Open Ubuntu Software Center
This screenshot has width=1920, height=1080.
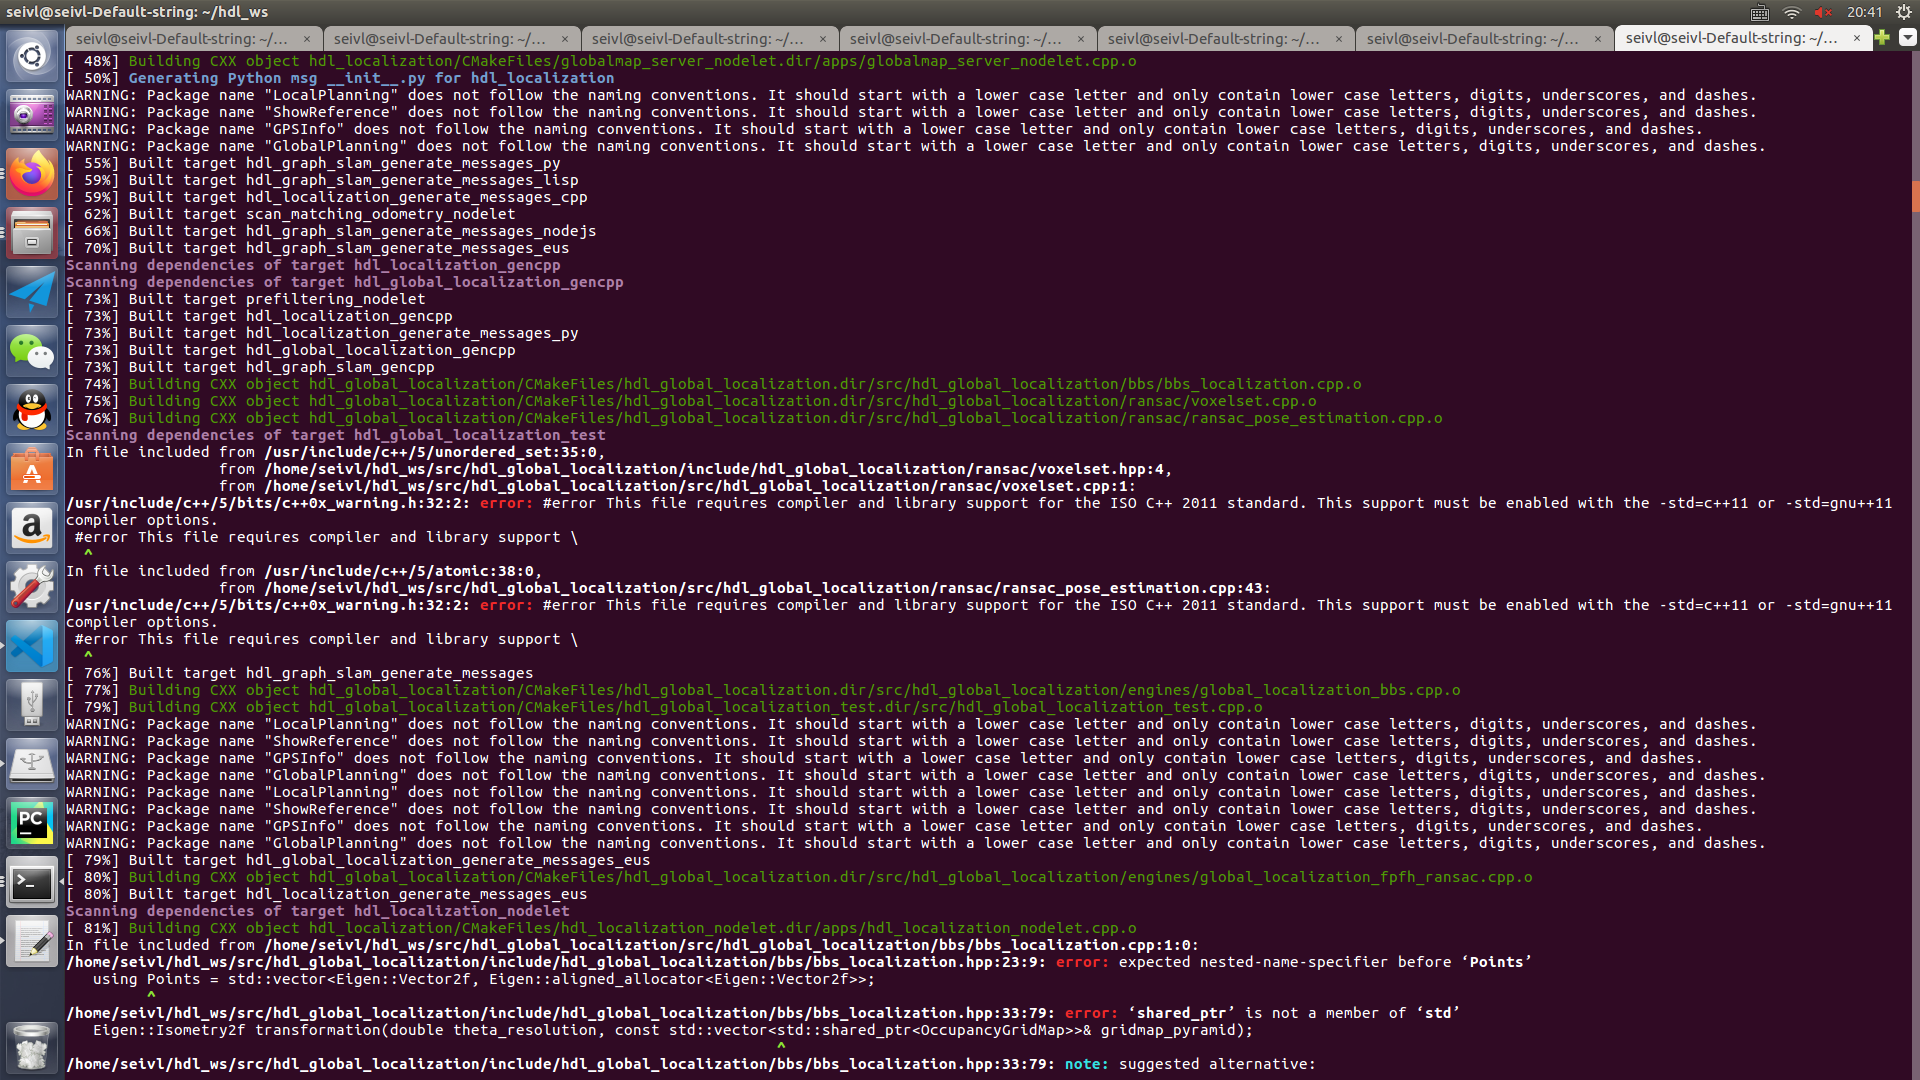32,470
